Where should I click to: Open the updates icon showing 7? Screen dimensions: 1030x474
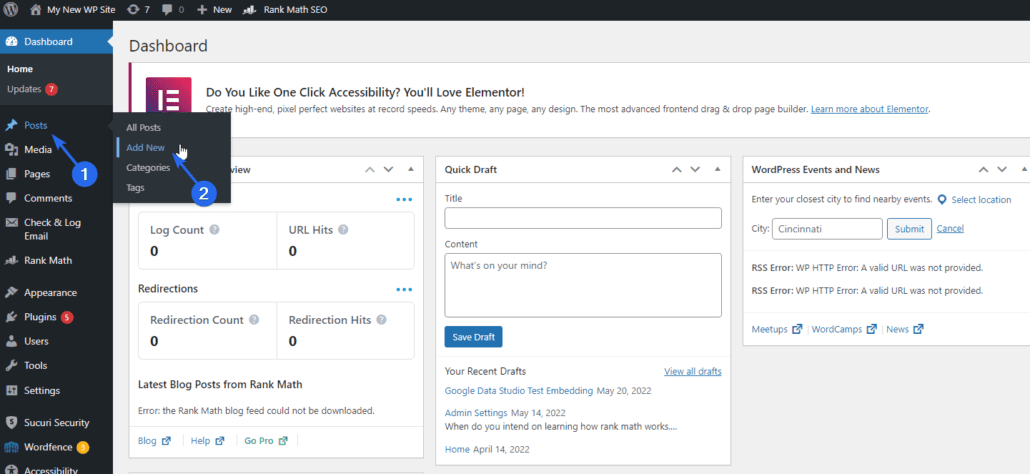point(134,9)
